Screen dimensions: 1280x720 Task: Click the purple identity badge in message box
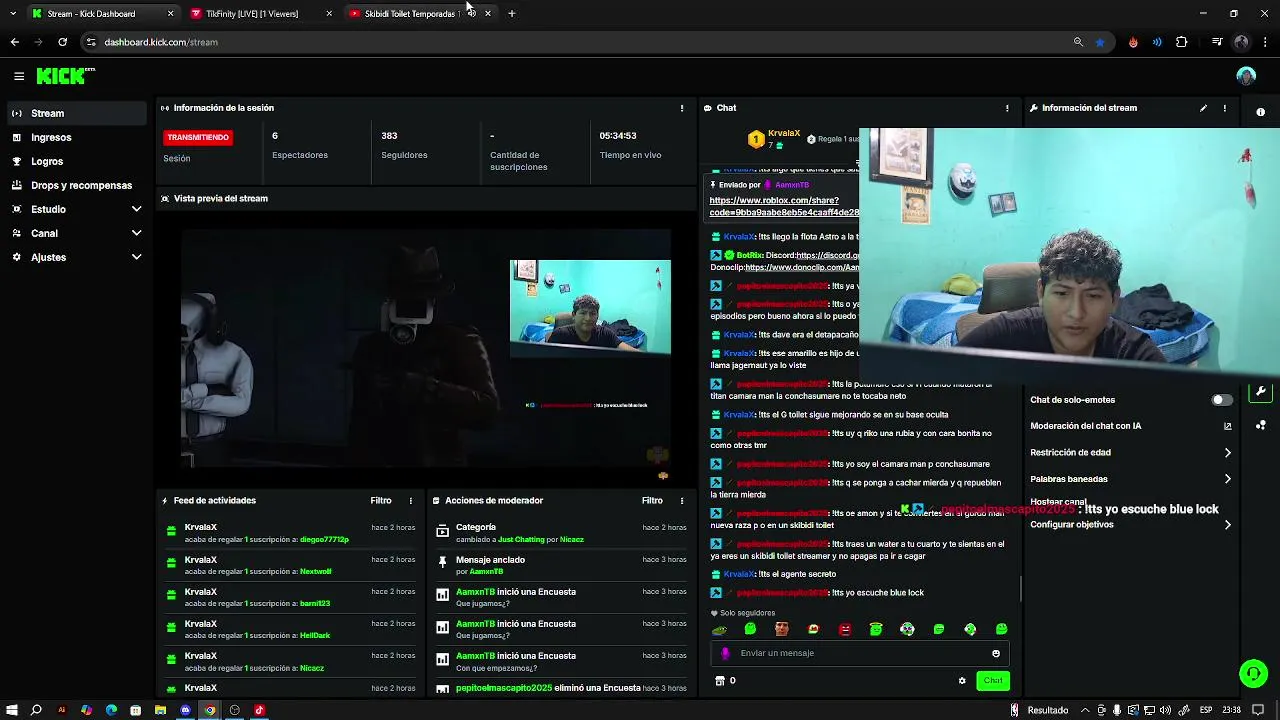[x=725, y=653]
